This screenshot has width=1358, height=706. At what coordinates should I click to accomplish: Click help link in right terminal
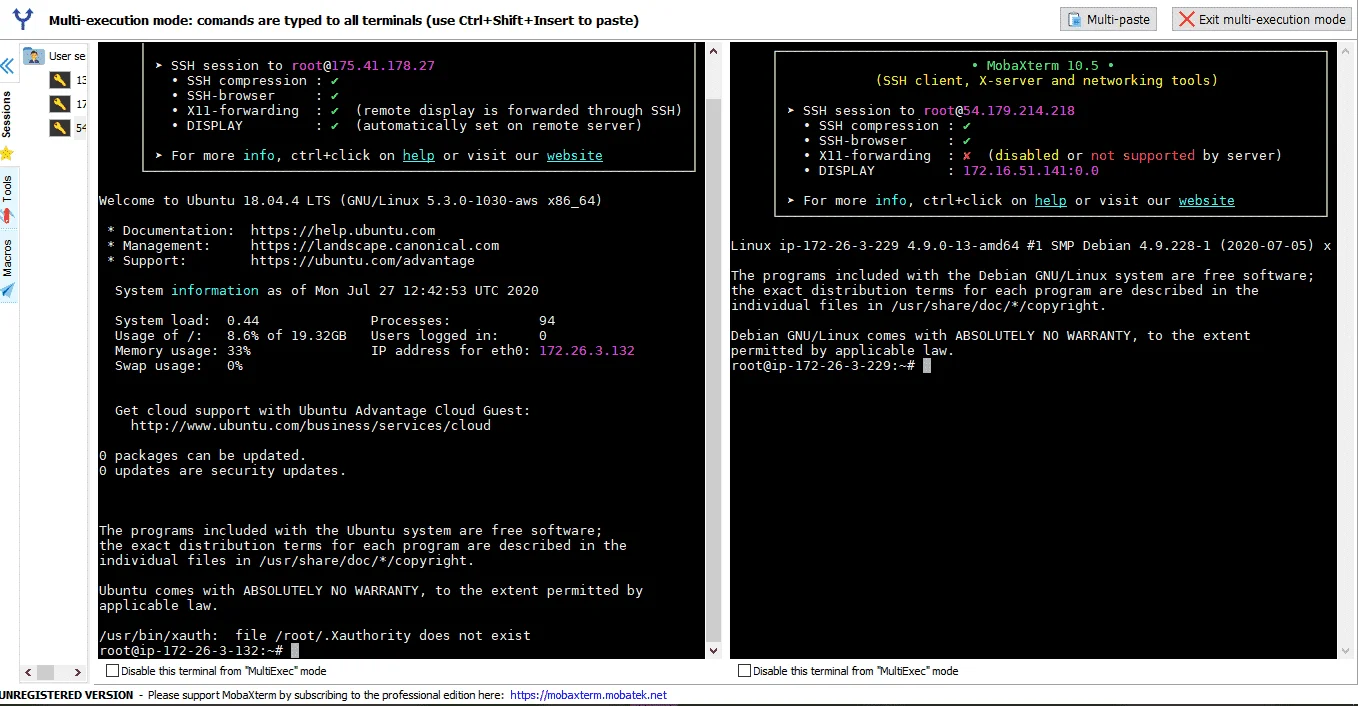click(x=1050, y=201)
